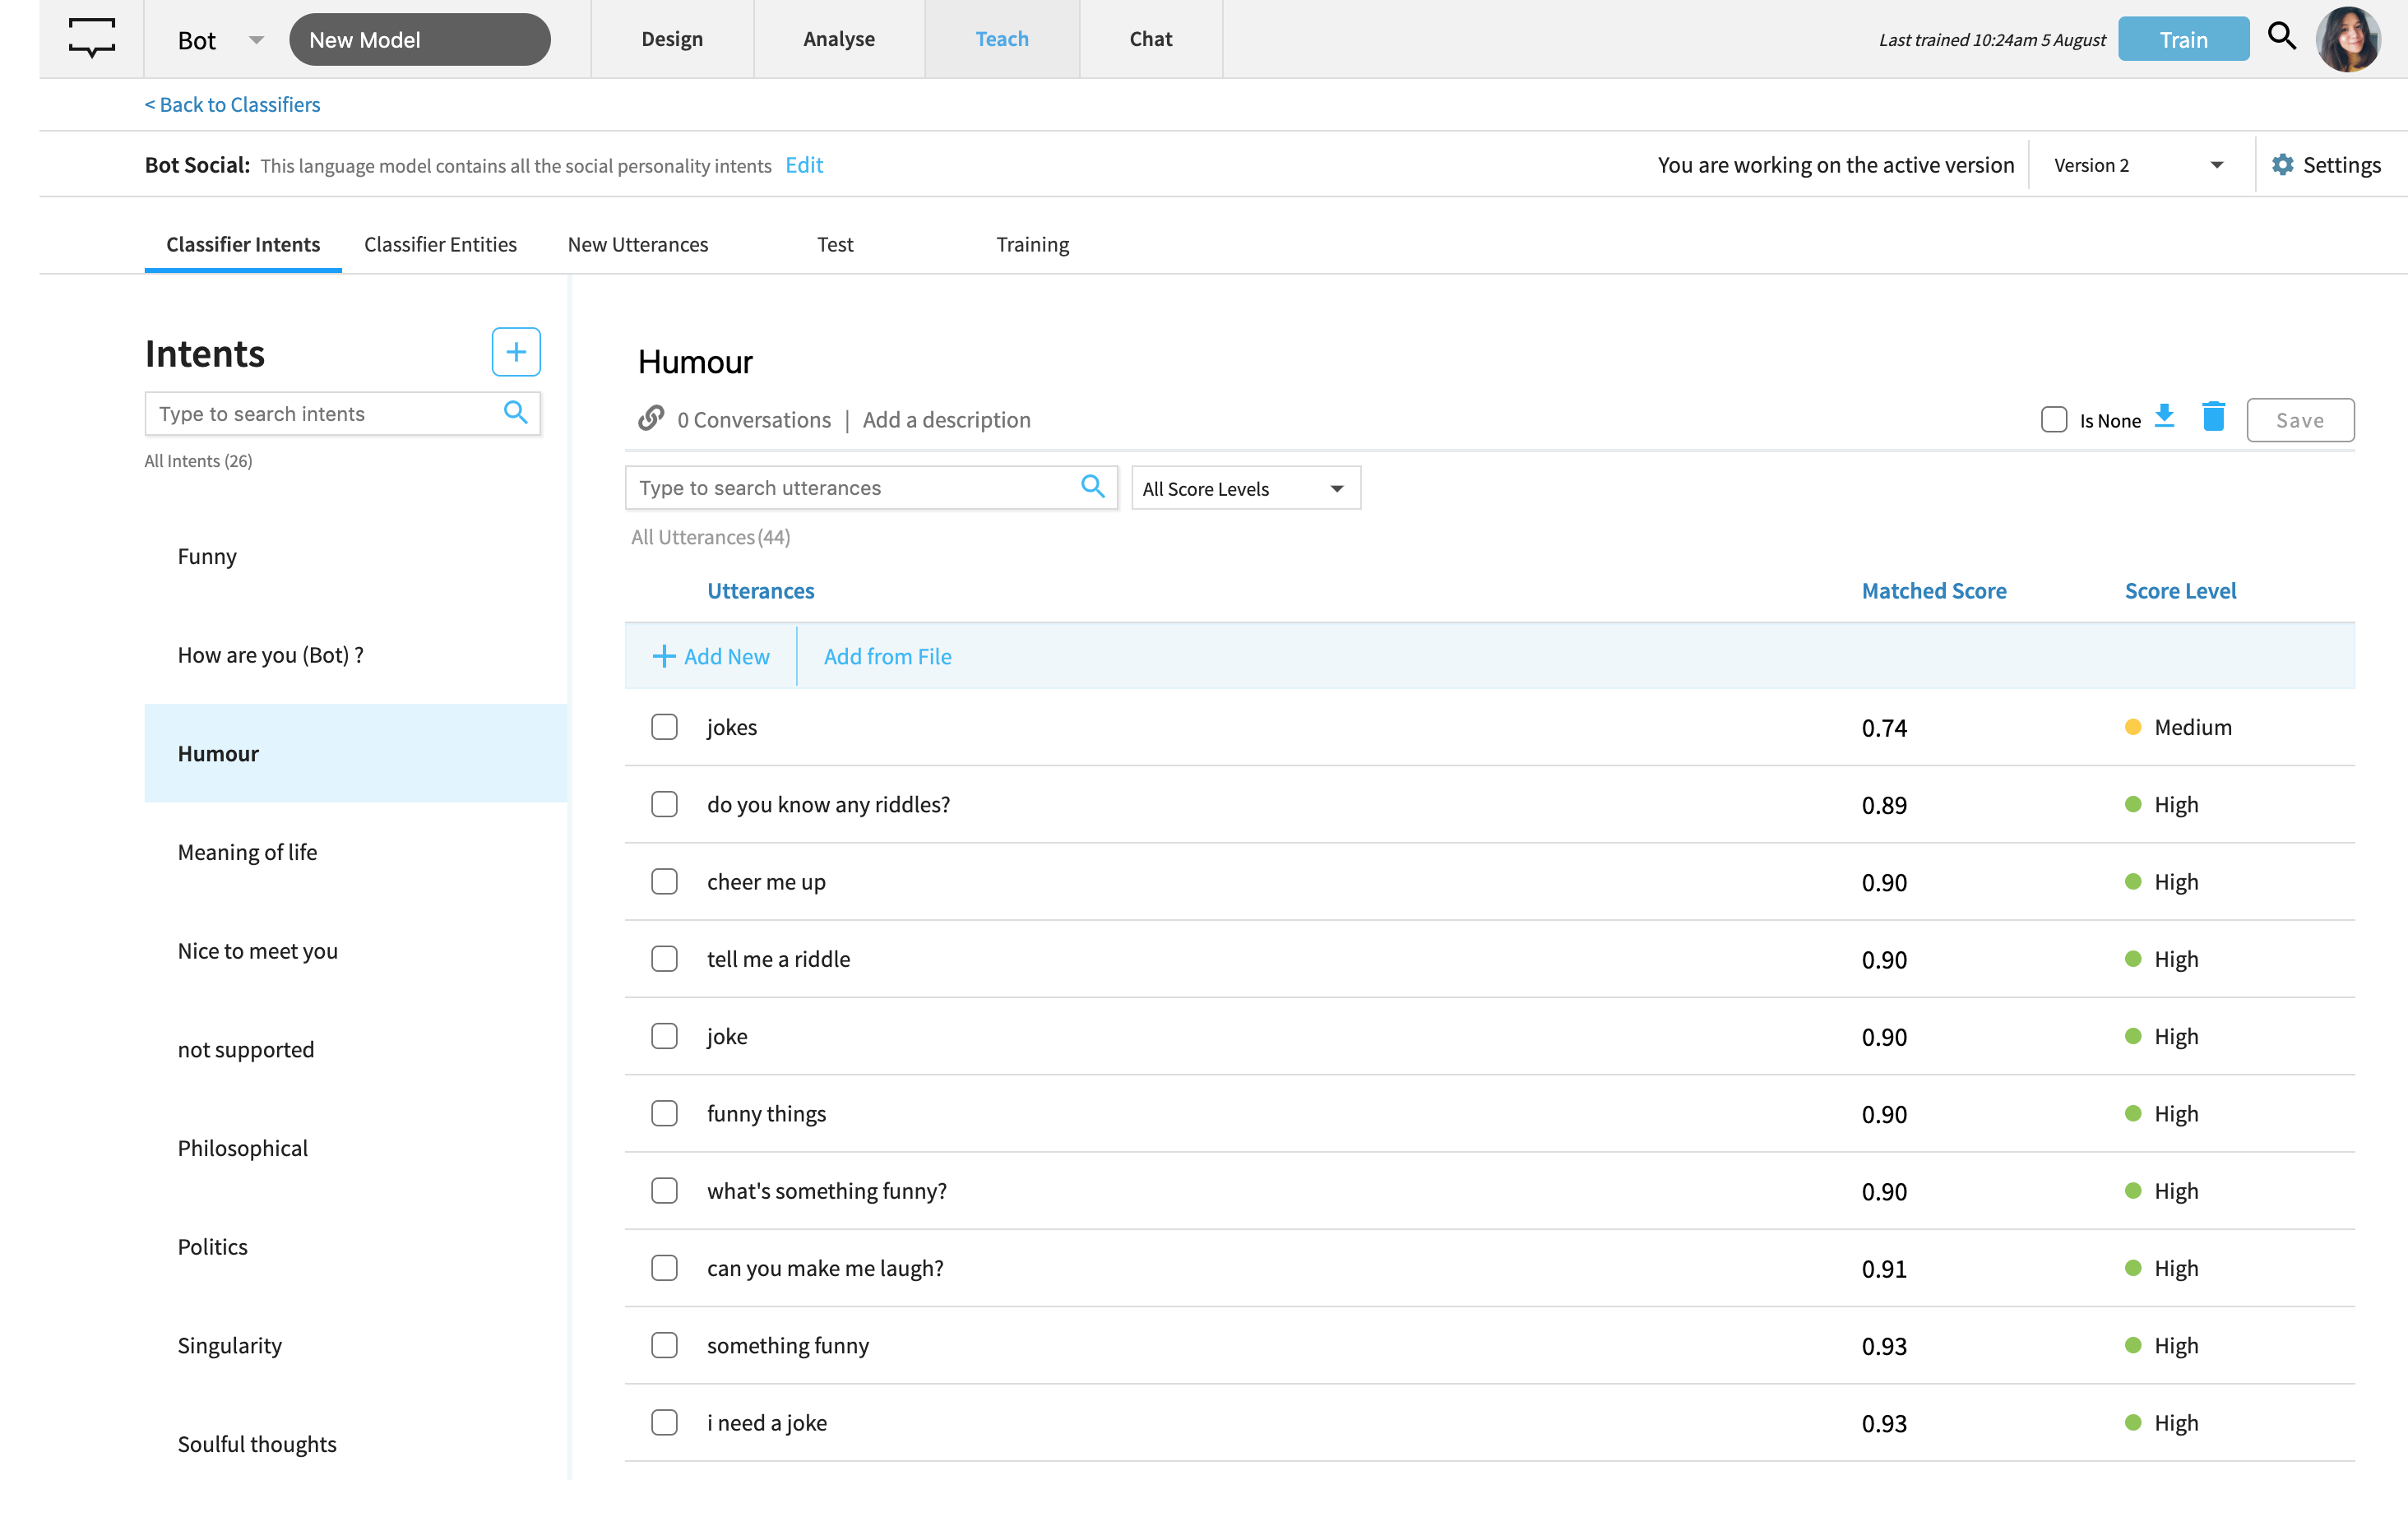The height and width of the screenshot is (1526, 2408).
Task: Click the download utterances arrow icon
Action: 2164,417
